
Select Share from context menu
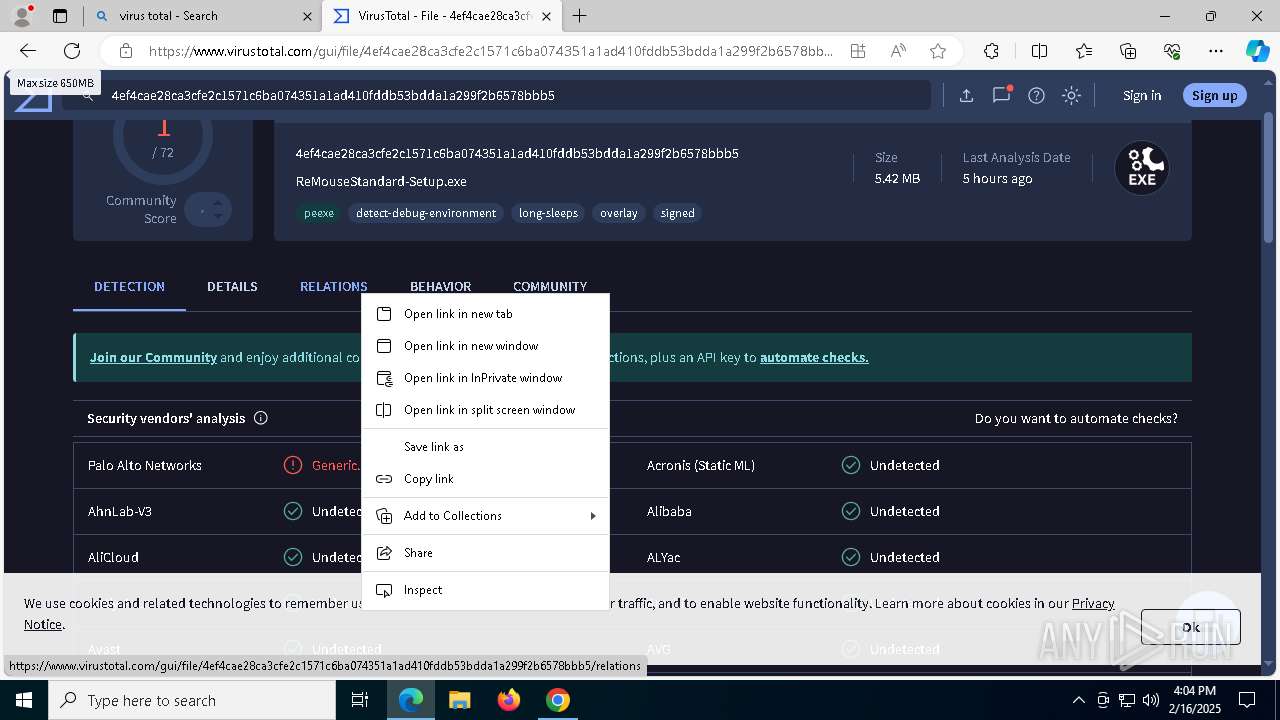coord(485,553)
